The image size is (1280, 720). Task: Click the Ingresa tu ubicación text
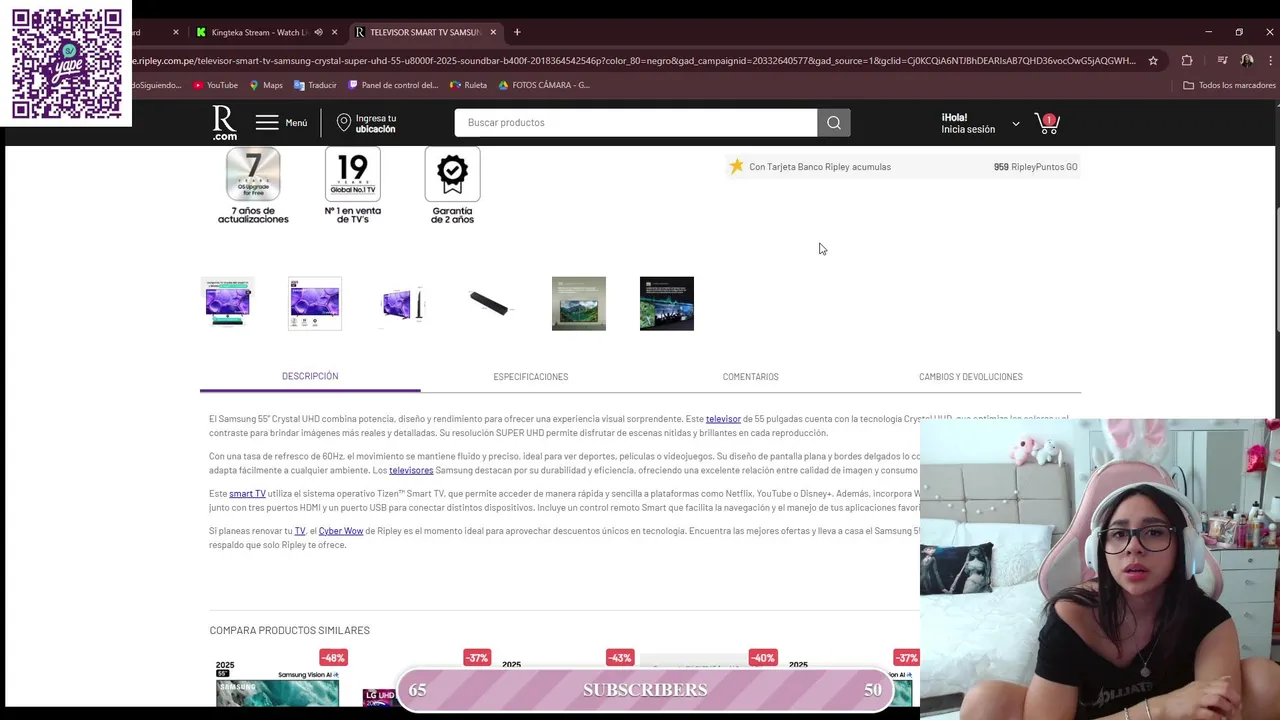coord(376,123)
